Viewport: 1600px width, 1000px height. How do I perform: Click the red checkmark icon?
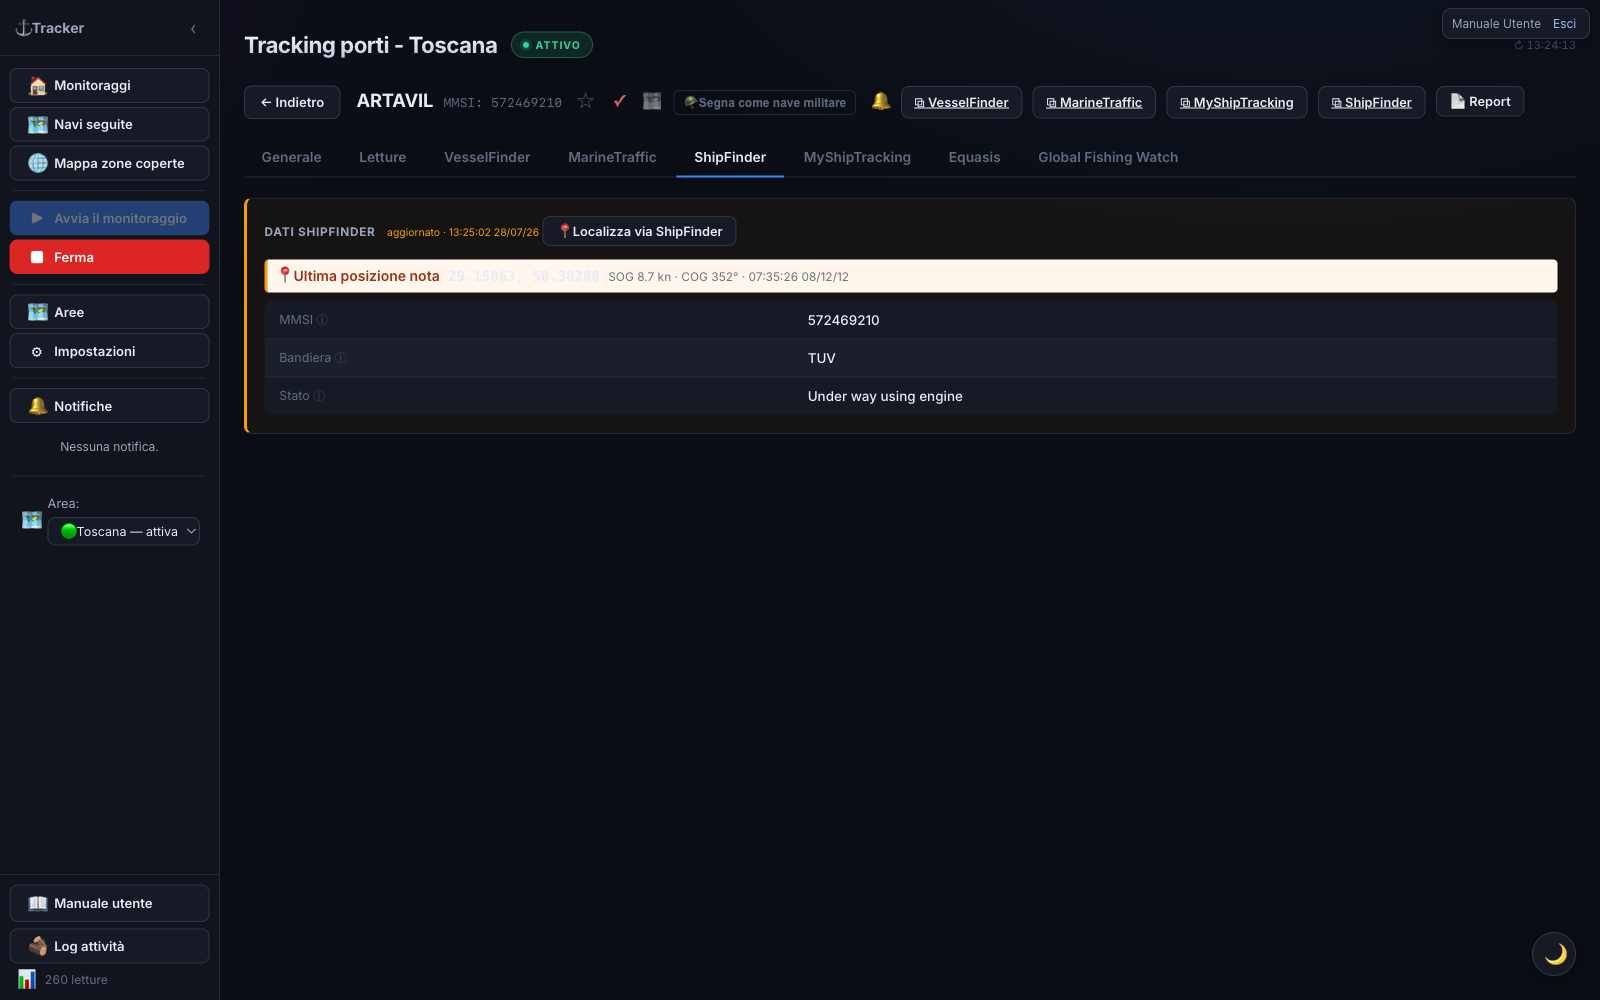point(620,101)
